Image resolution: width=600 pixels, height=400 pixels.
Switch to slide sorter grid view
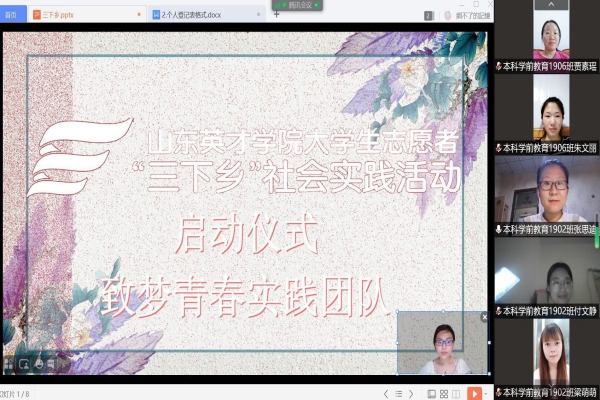click(444, 394)
